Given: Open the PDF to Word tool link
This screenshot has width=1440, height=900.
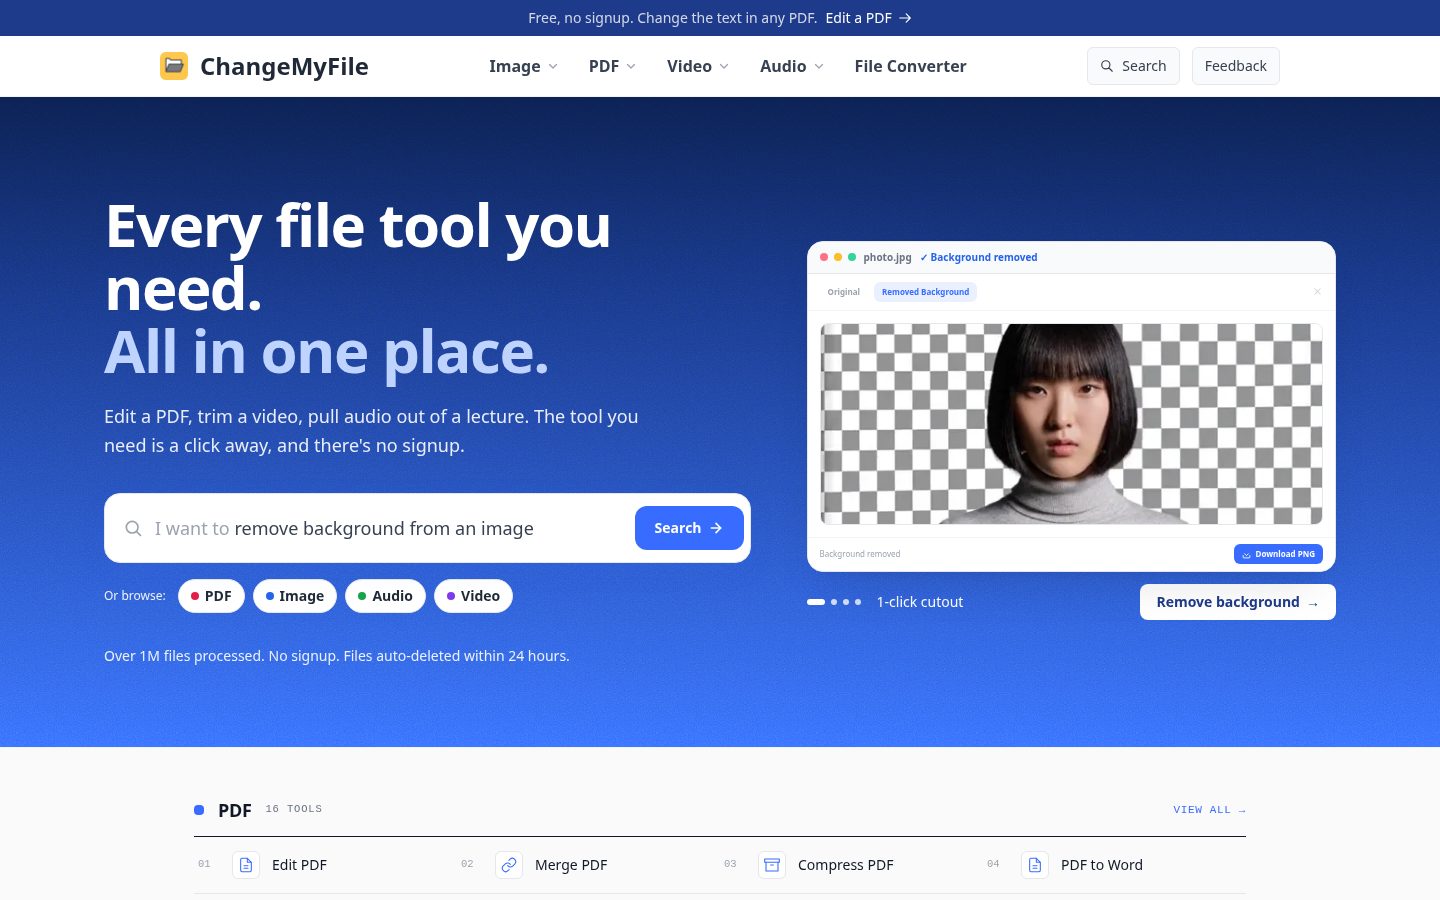Looking at the screenshot, I should [1101, 865].
